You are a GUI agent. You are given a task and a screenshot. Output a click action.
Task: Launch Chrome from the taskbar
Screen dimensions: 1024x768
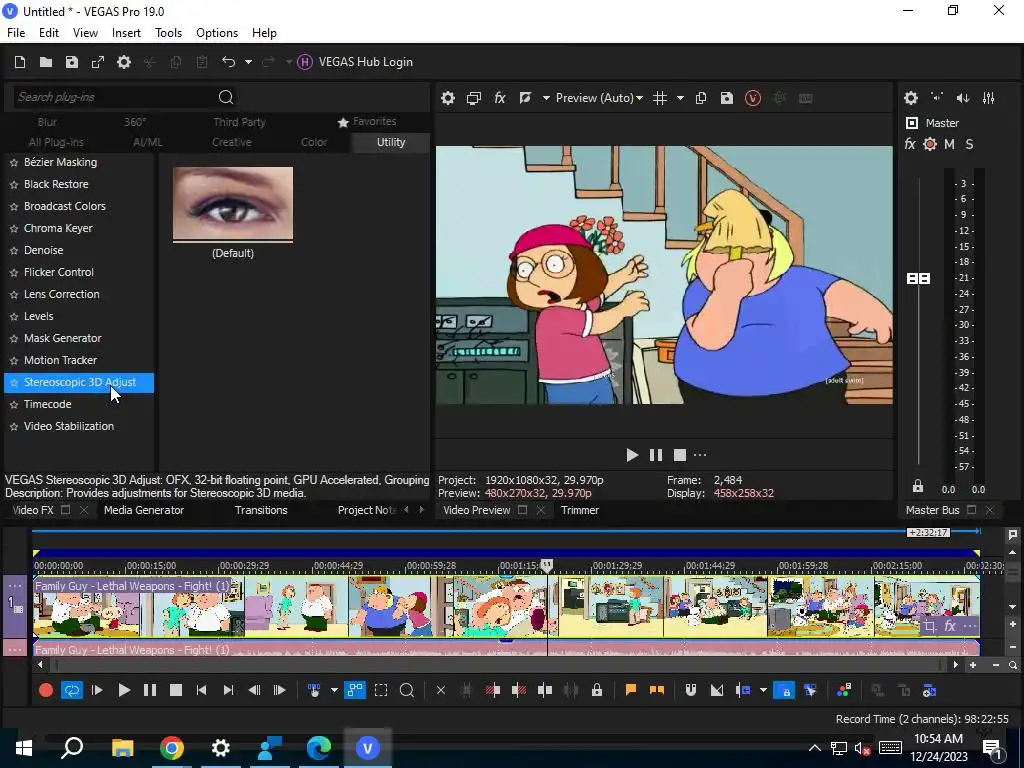tap(172, 748)
